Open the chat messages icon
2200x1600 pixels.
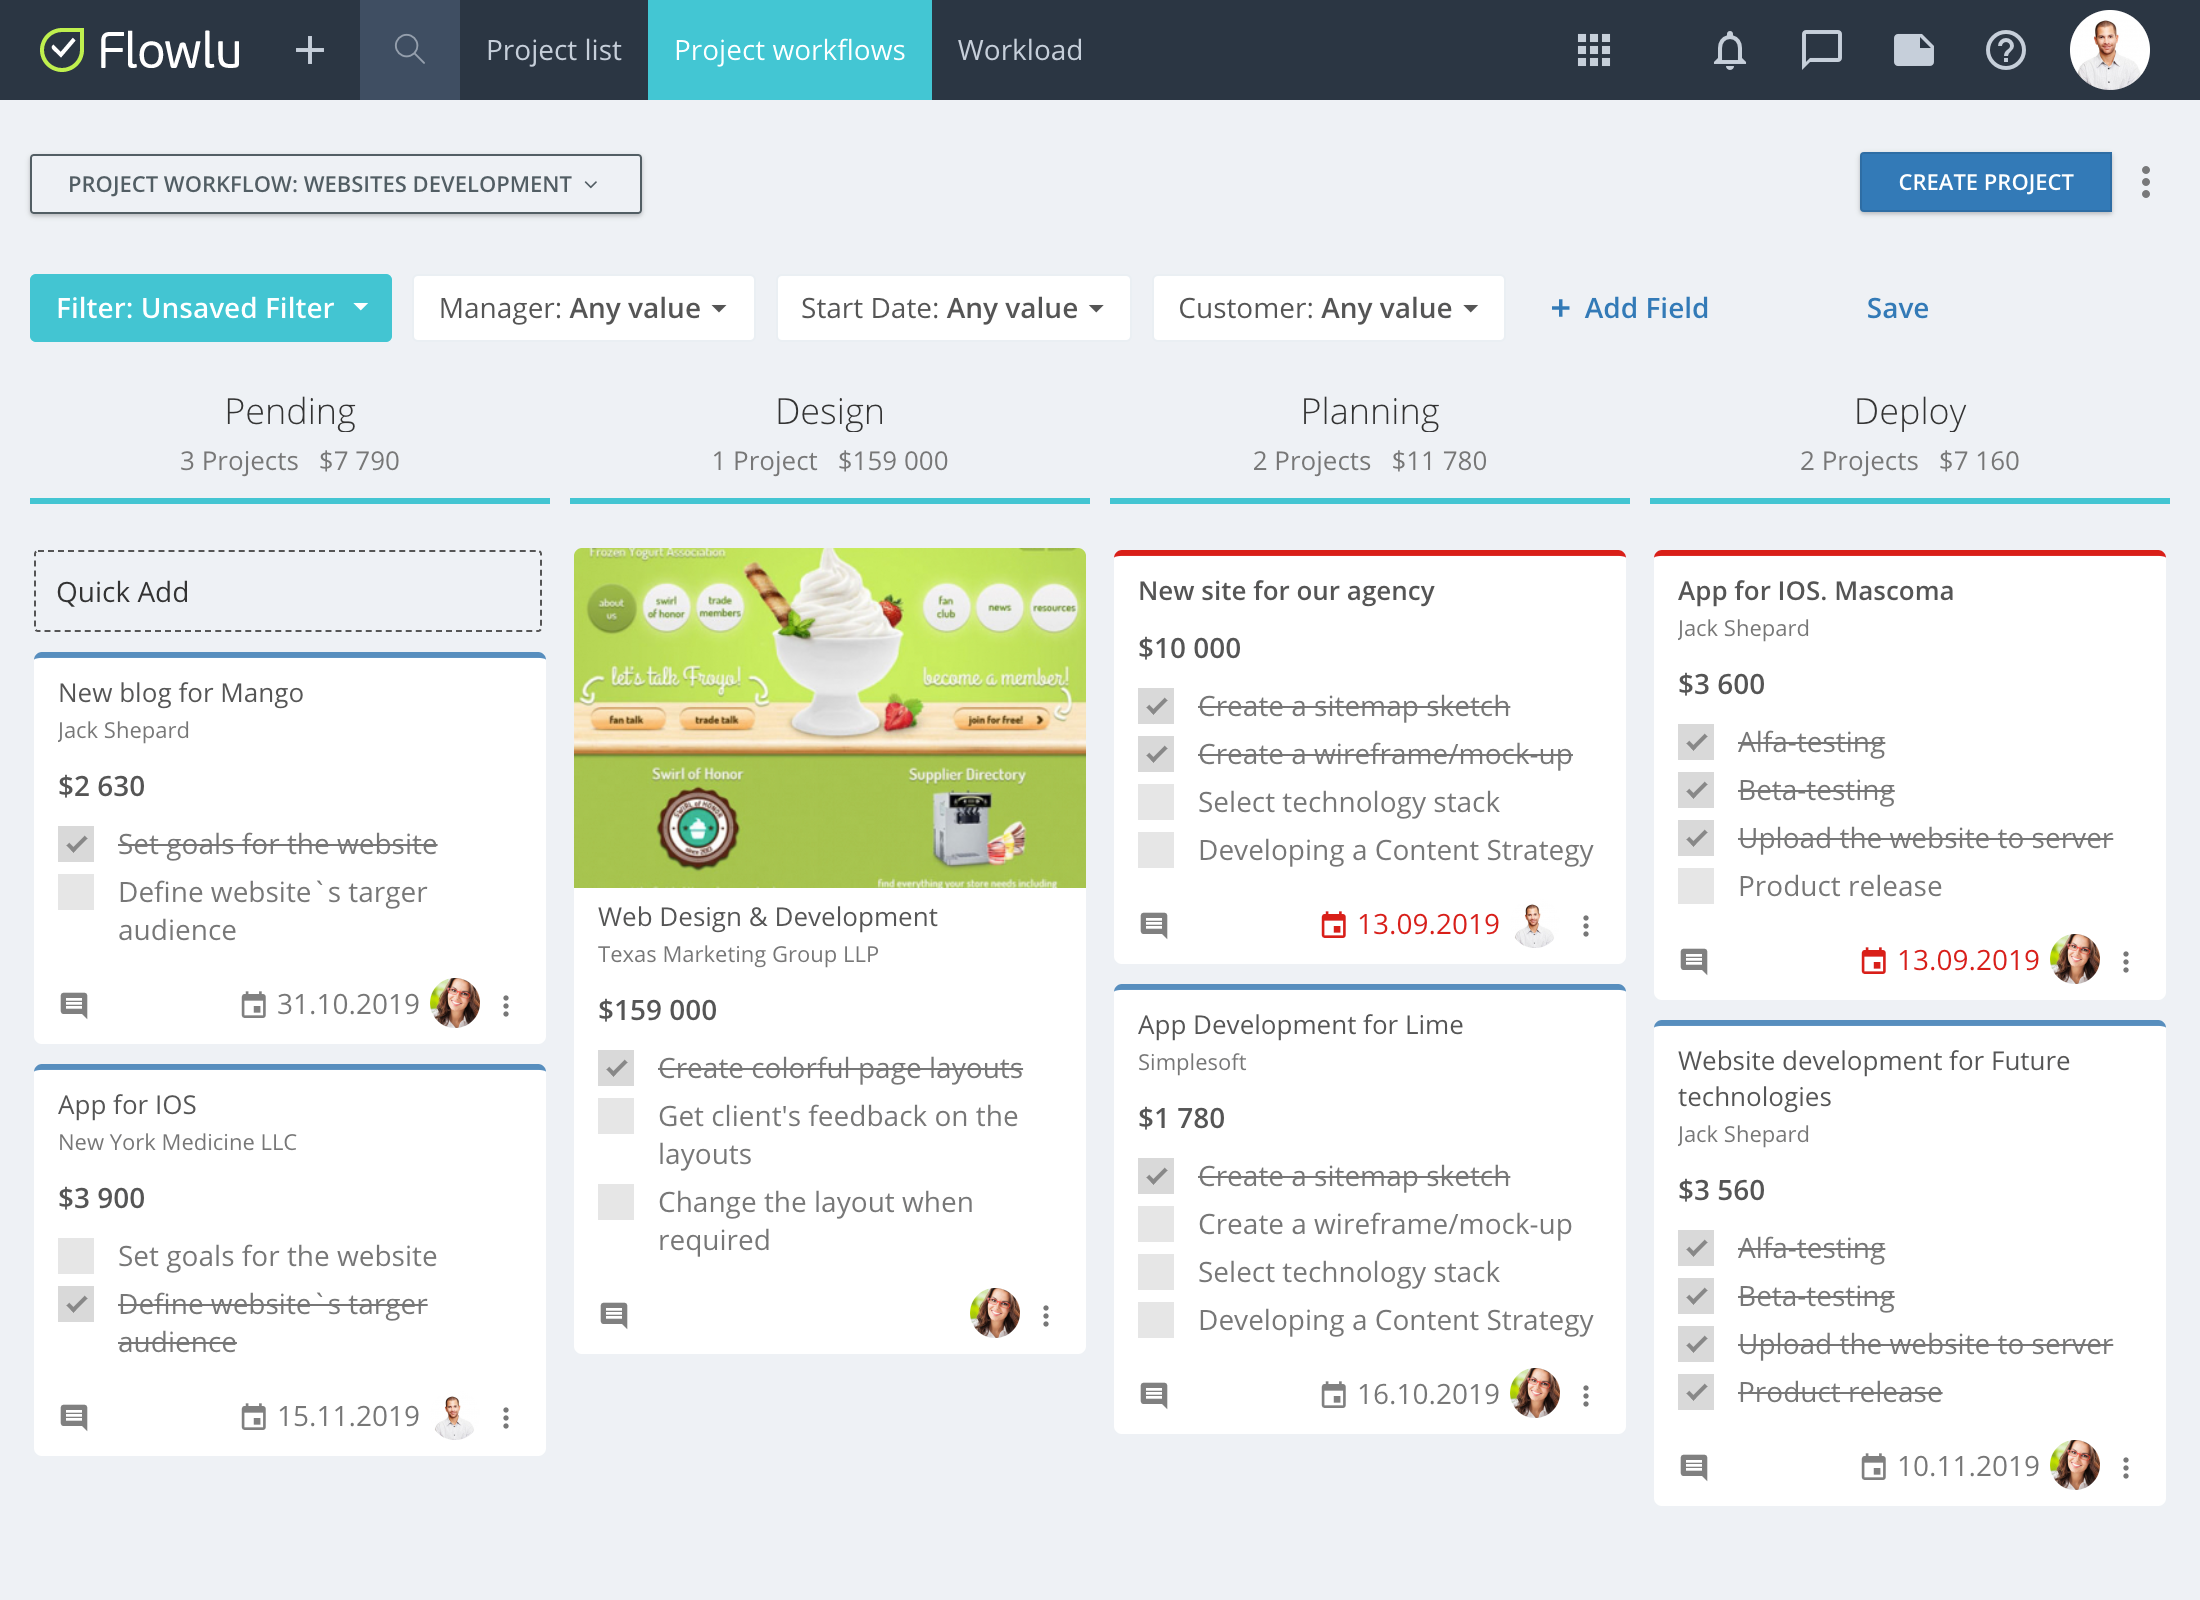(x=1821, y=50)
